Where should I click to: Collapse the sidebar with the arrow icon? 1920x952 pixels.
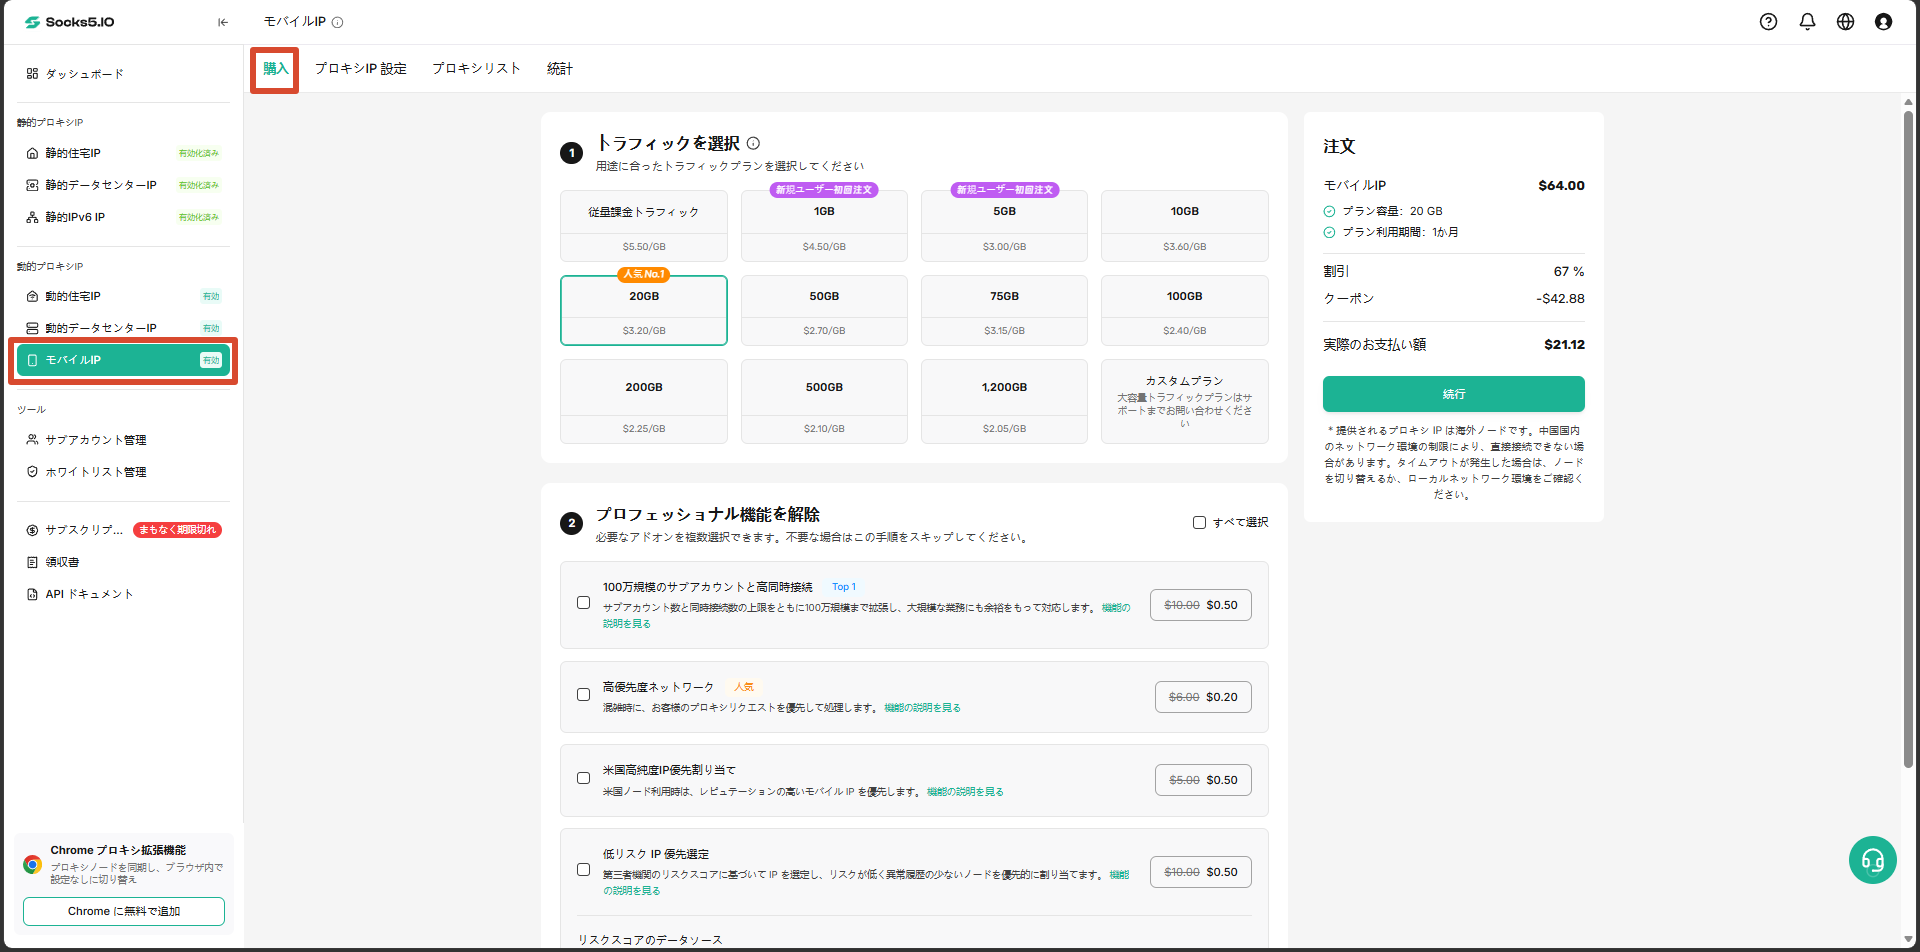[x=223, y=22]
